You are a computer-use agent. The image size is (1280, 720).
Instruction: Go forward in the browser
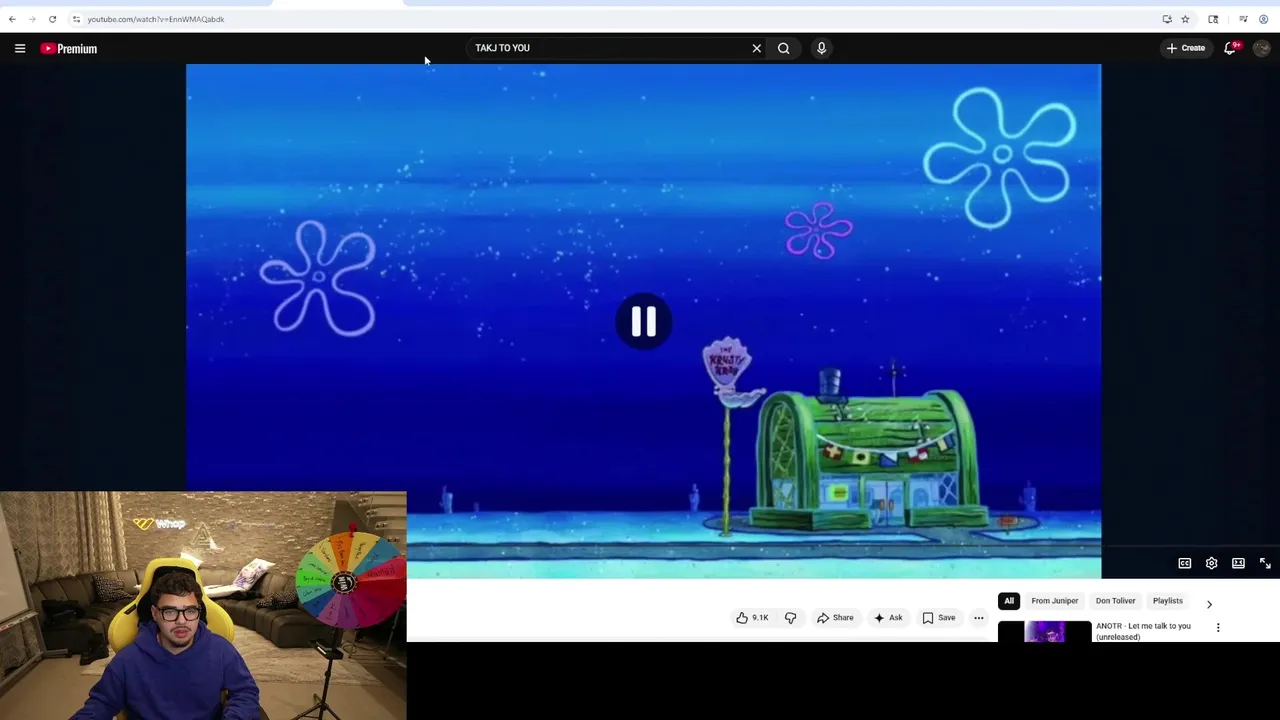[x=32, y=19]
